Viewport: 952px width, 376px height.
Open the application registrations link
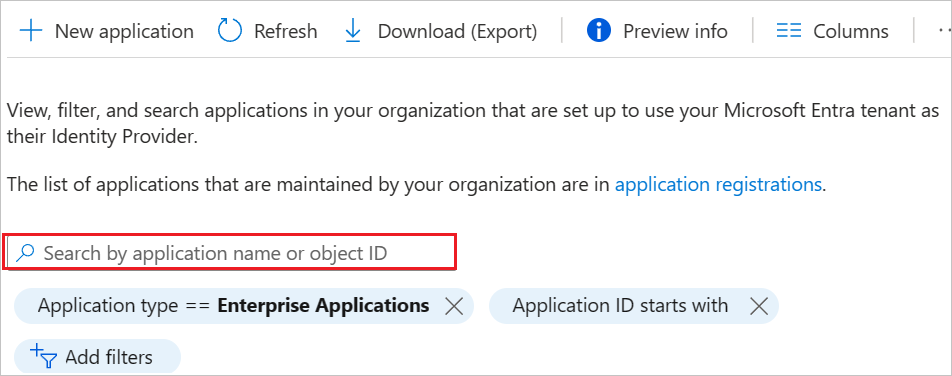pos(718,185)
